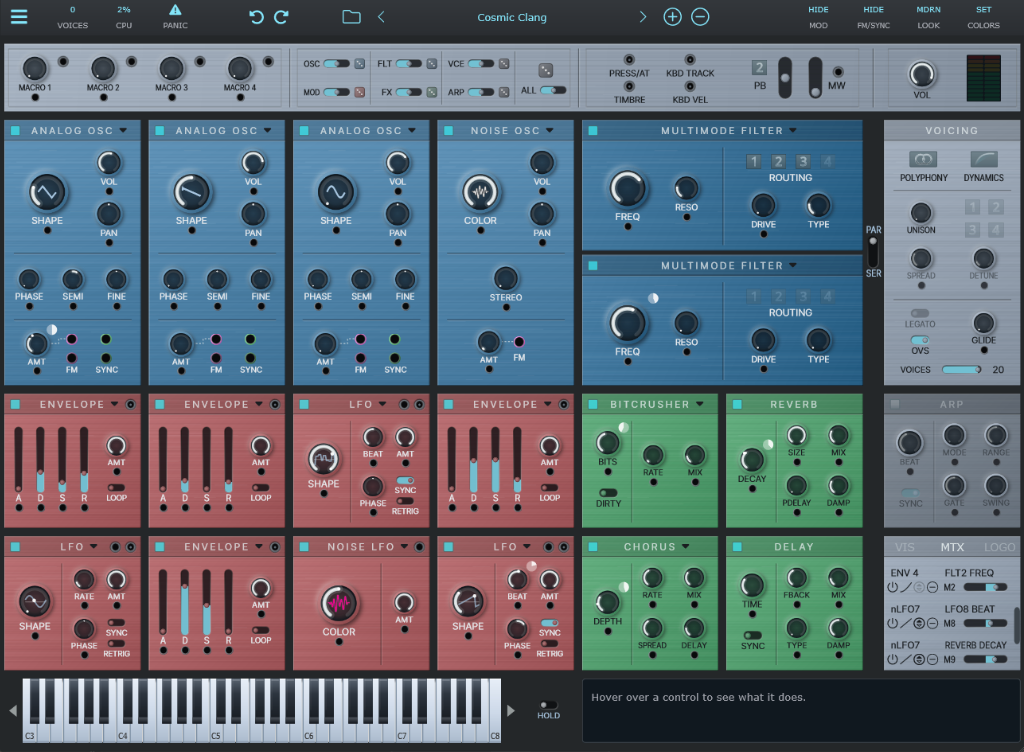Go to the previous preset arrow
1024x752 pixels.
click(381, 17)
